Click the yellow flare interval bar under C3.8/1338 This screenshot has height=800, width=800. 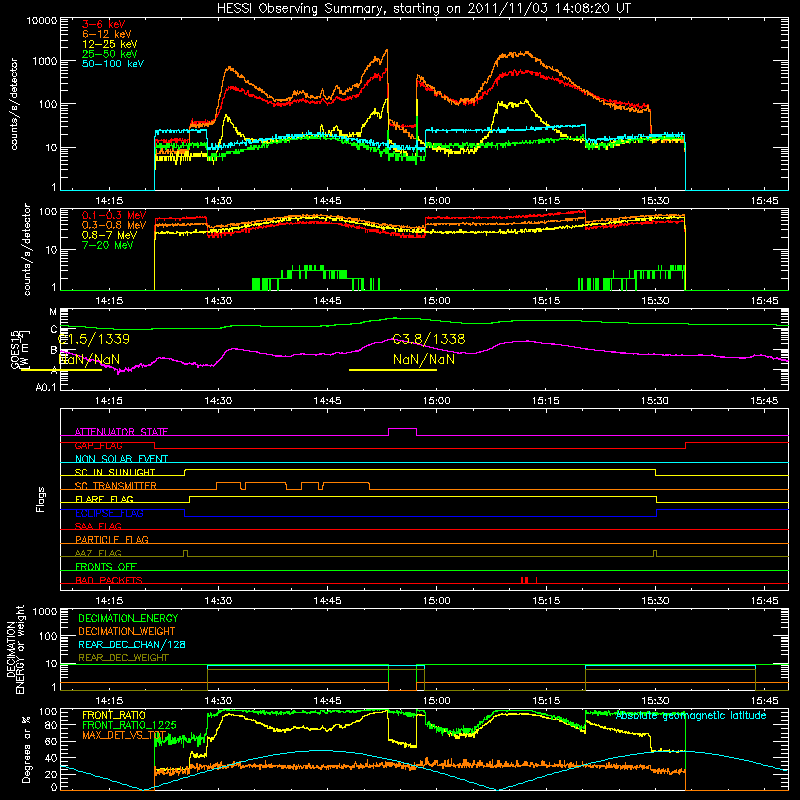point(393,370)
